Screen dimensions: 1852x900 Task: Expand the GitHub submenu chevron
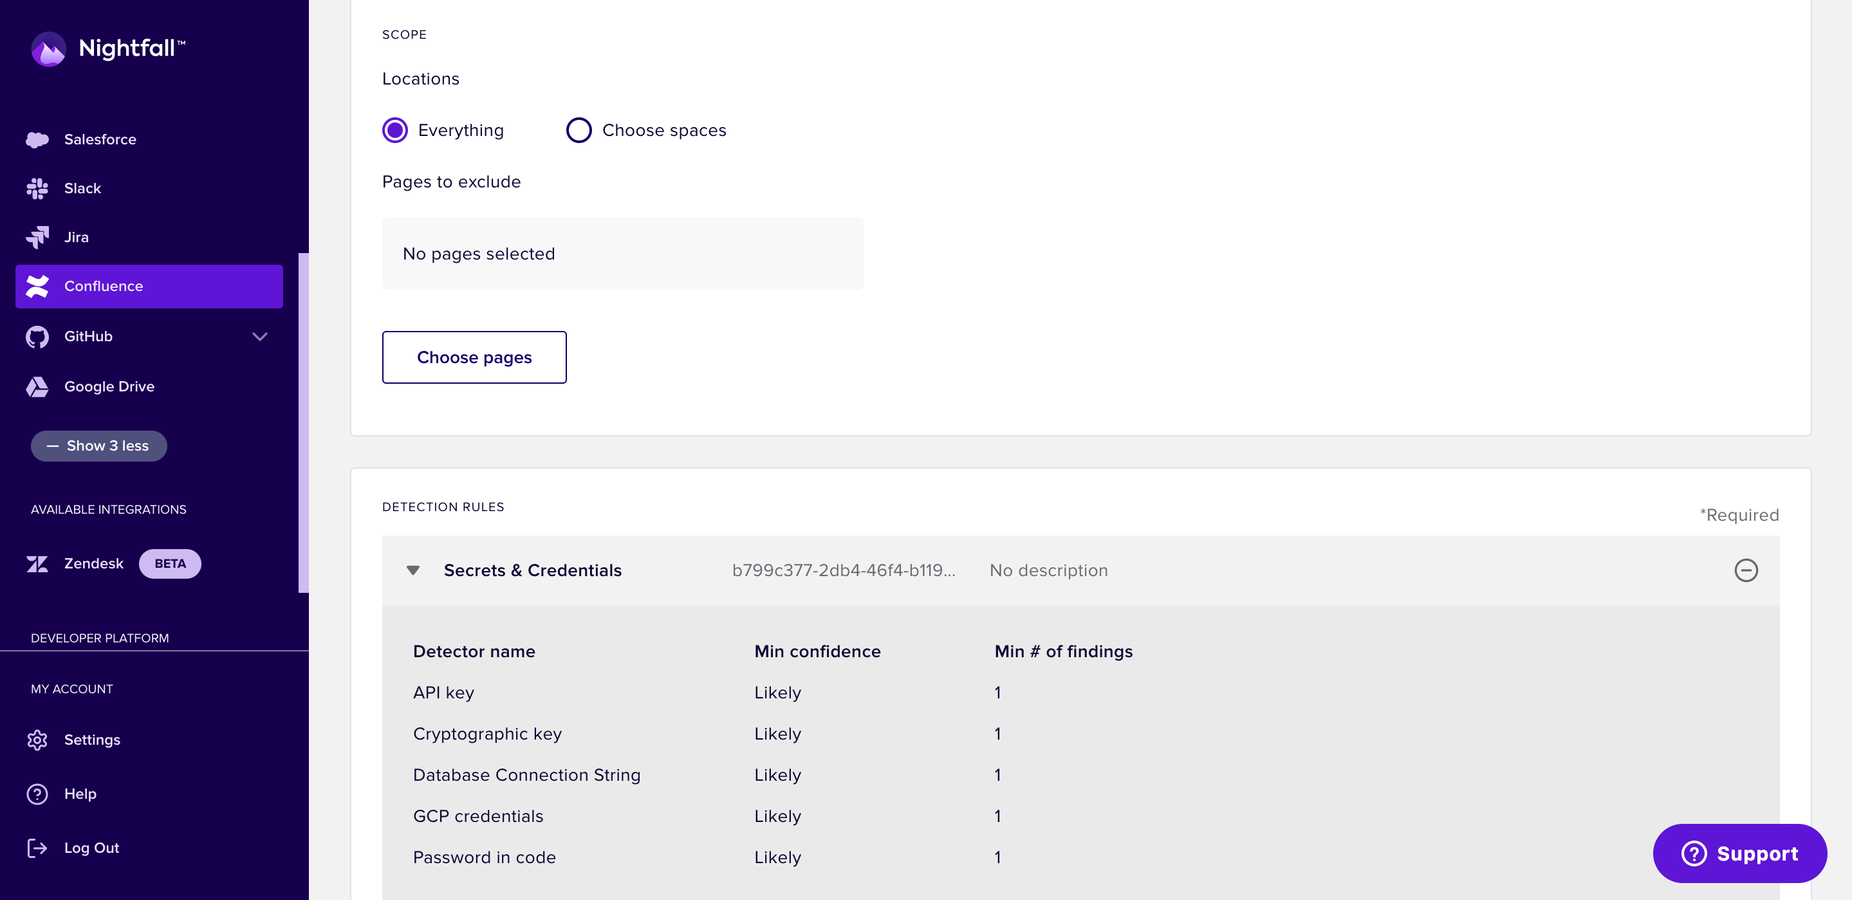[260, 337]
